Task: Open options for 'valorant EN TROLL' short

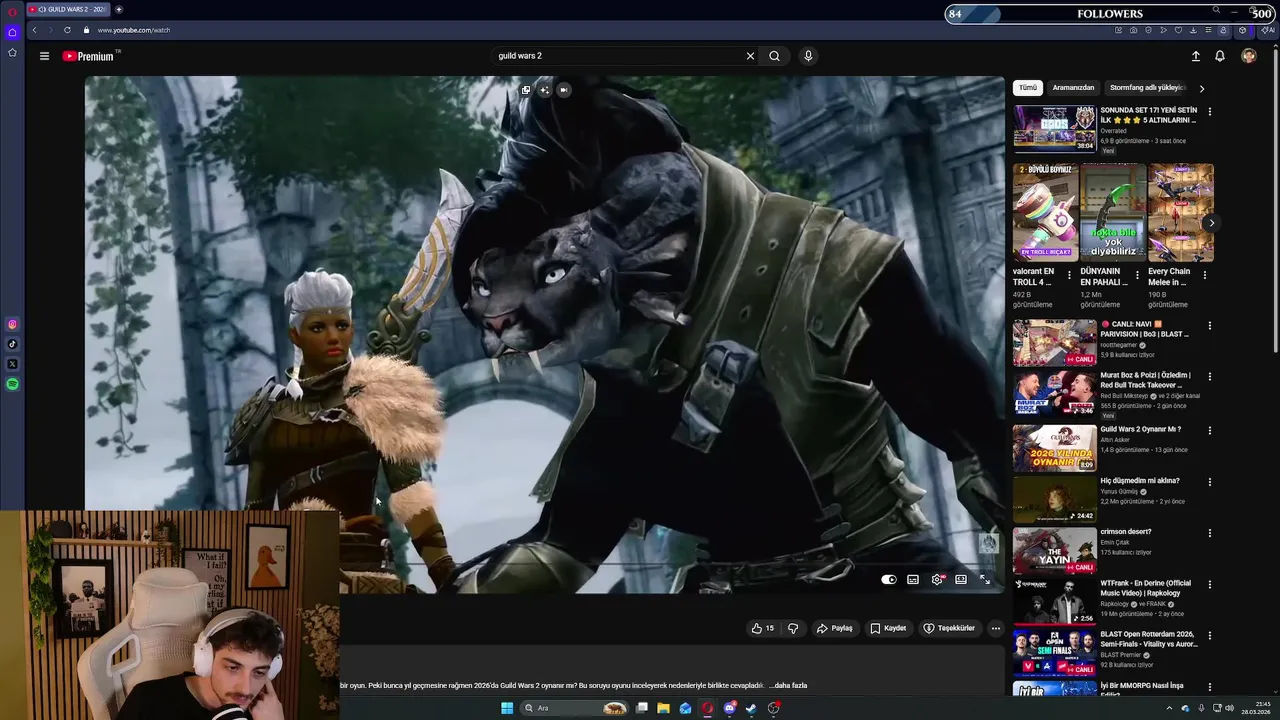Action: click(1069, 274)
